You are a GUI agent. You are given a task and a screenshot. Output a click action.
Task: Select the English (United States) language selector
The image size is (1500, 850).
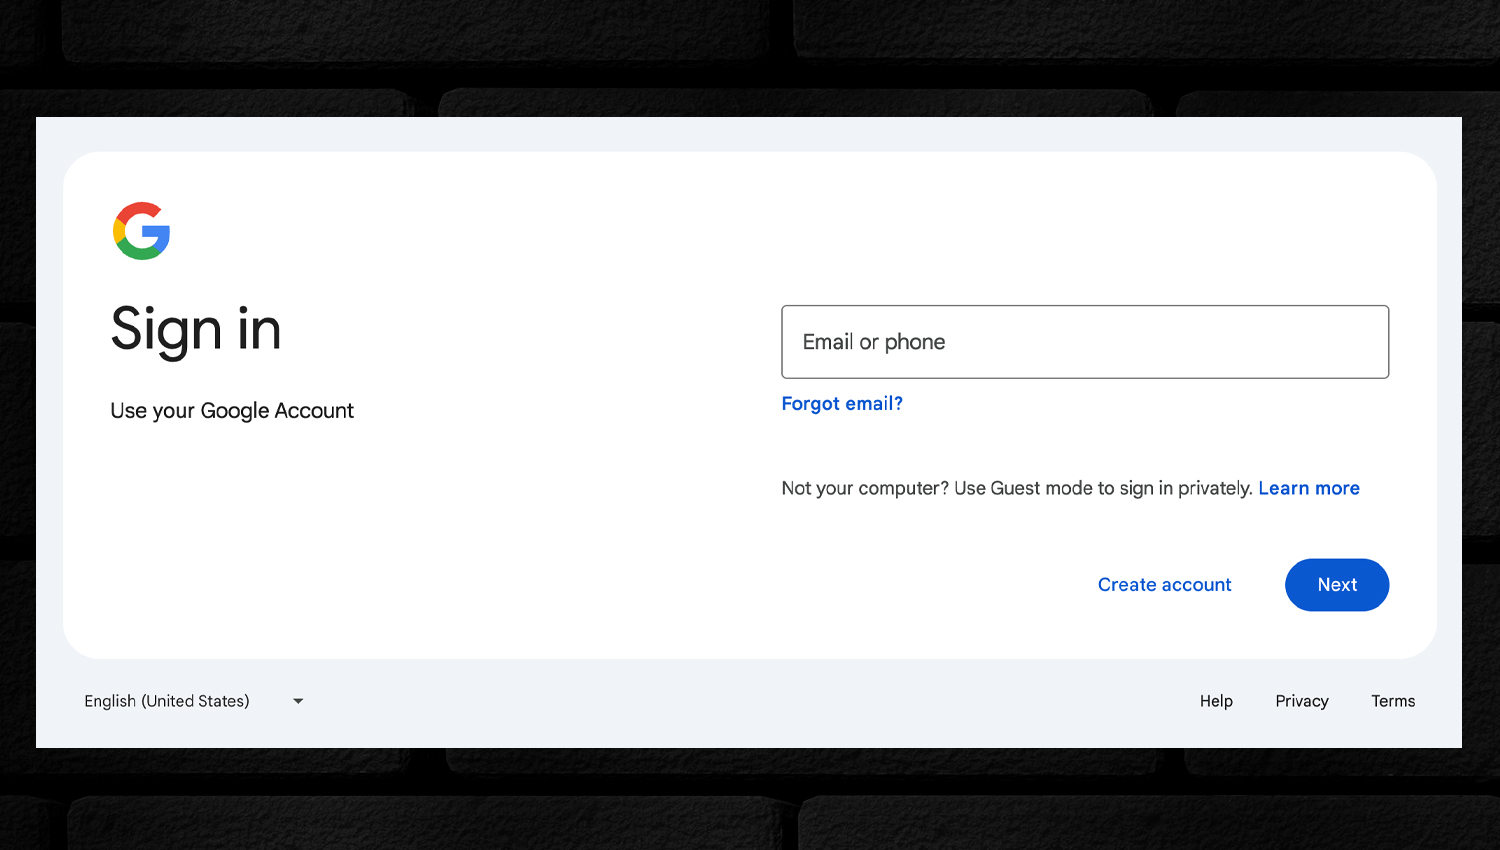[194, 701]
